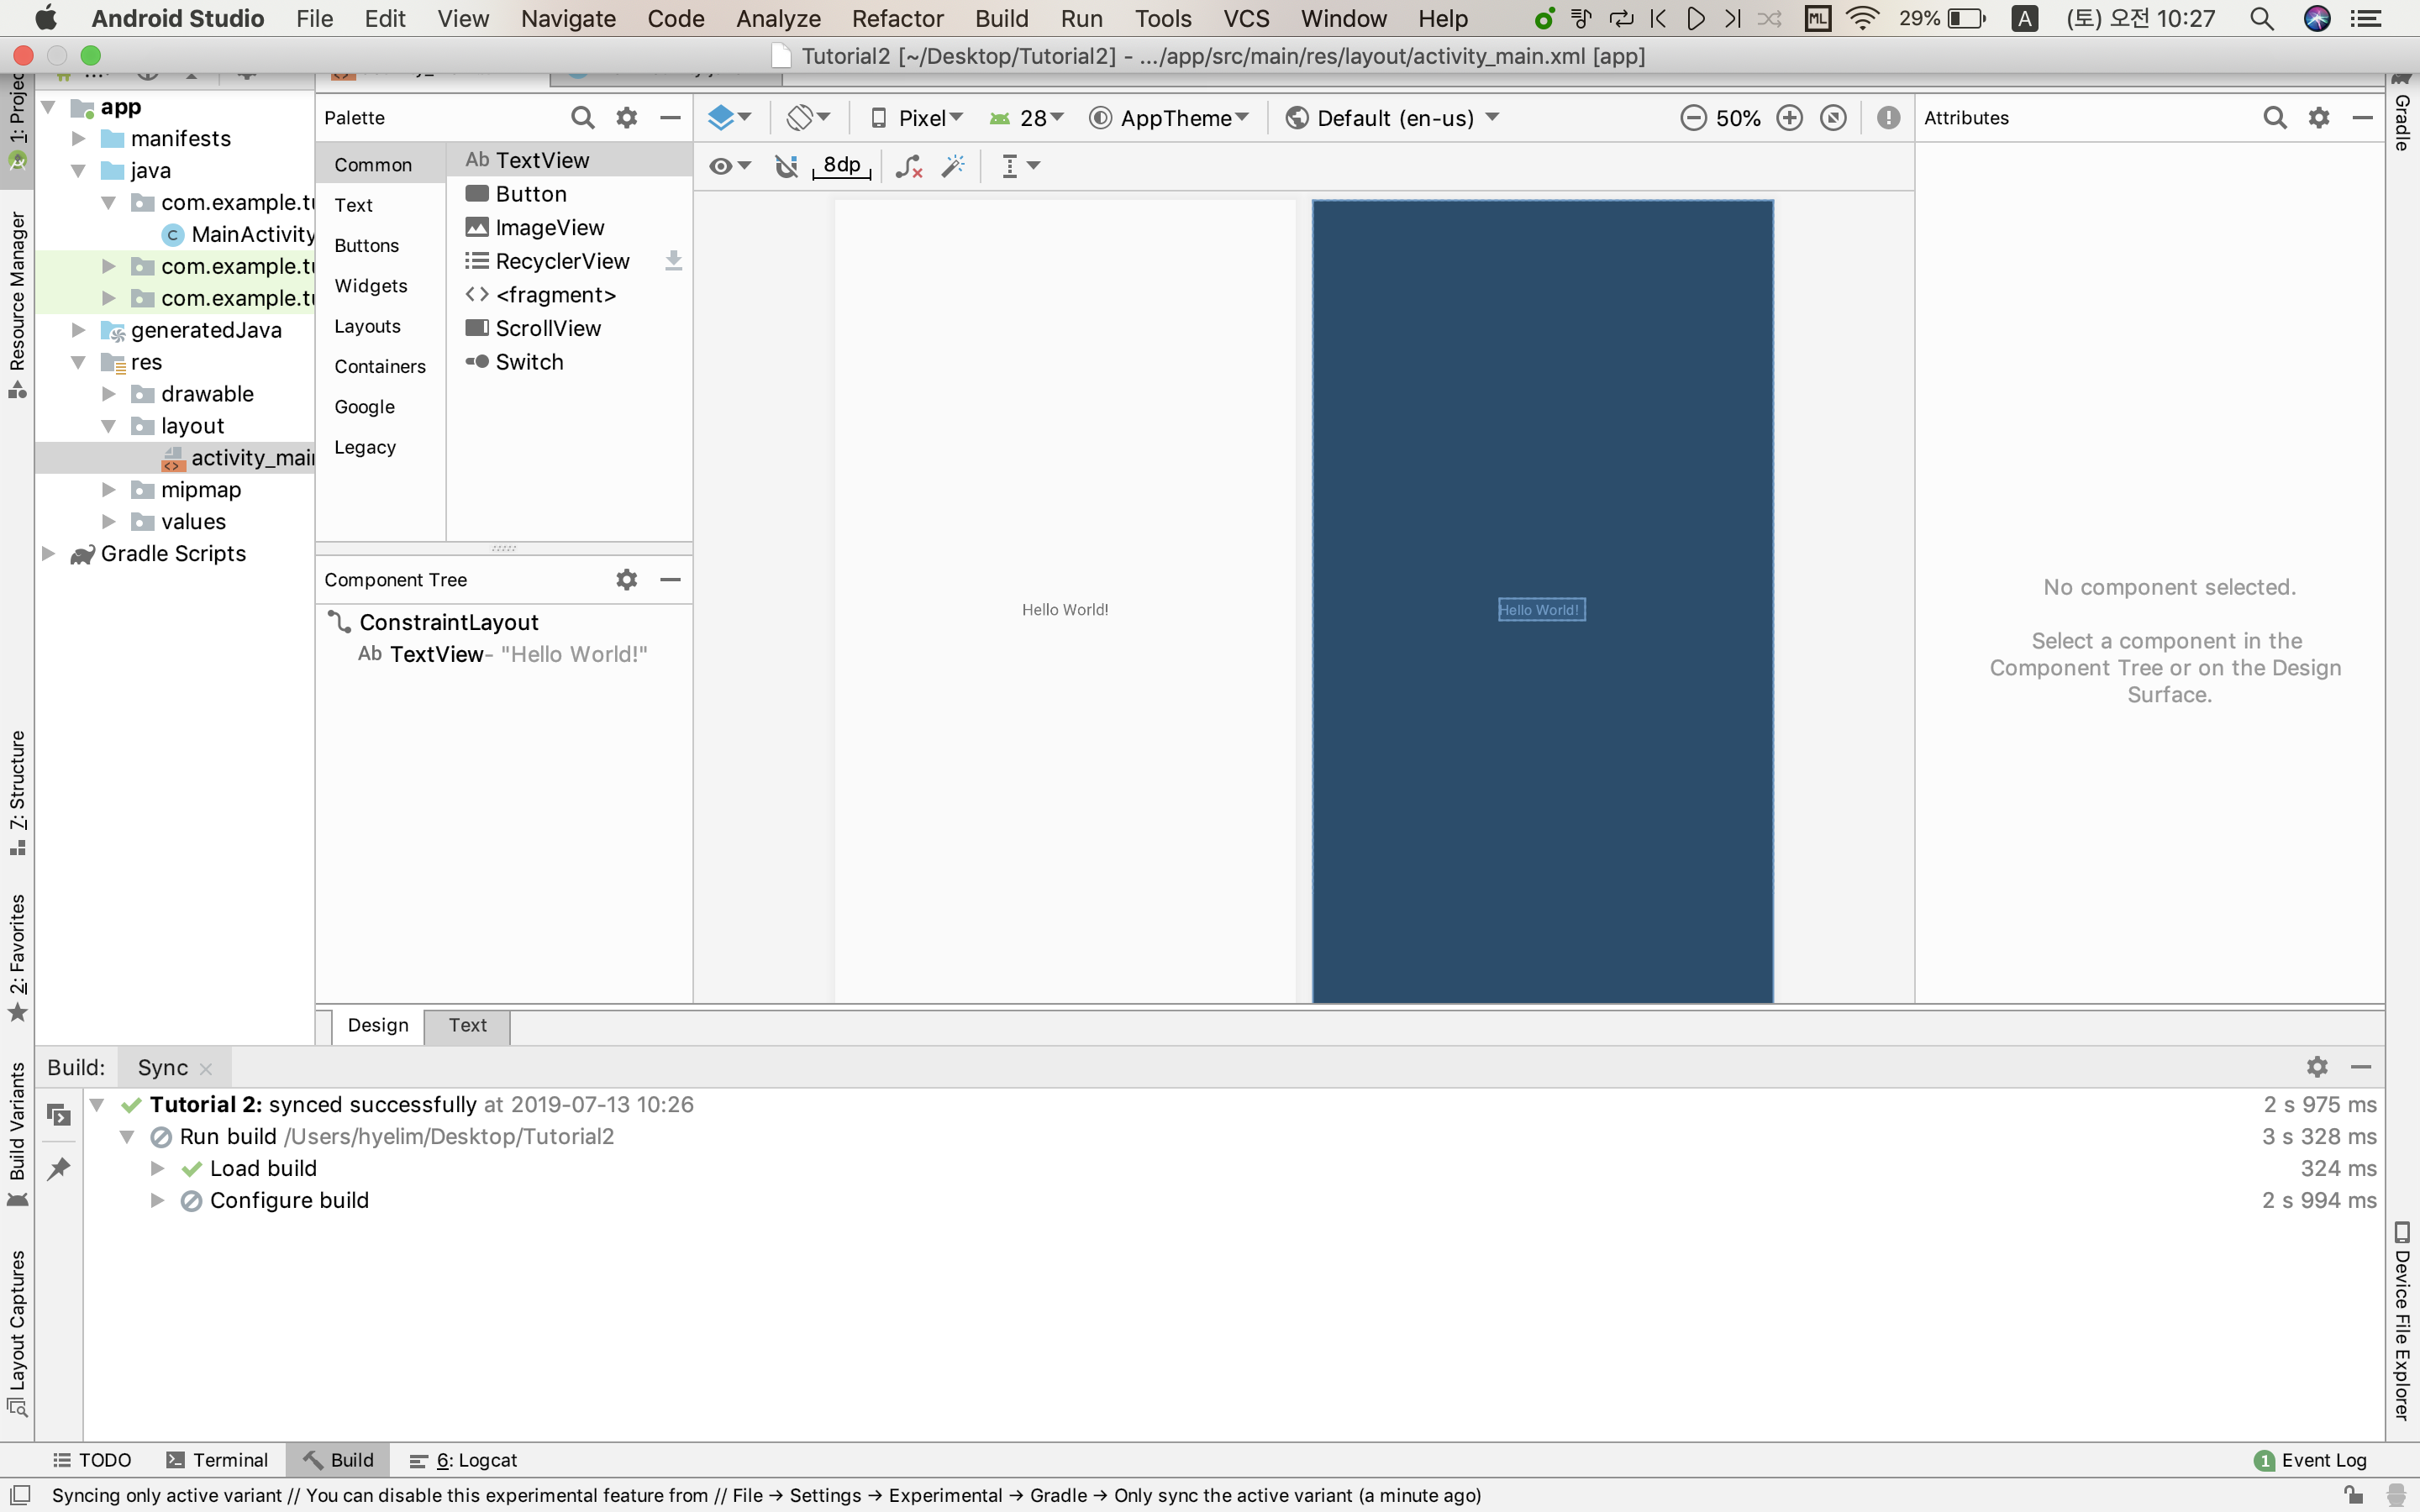This screenshot has width=2420, height=1512.
Task: Switch to the Text editor tab
Action: (x=467, y=1025)
